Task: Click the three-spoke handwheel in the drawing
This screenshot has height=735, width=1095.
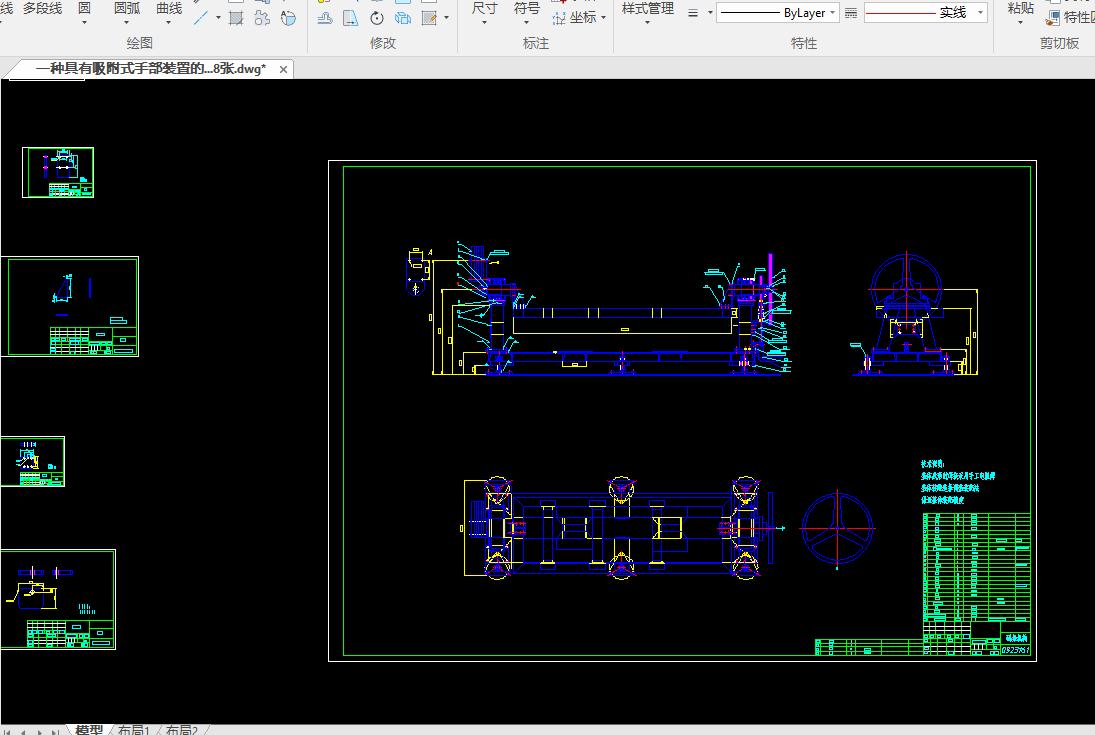Action: pyautogui.click(x=838, y=527)
